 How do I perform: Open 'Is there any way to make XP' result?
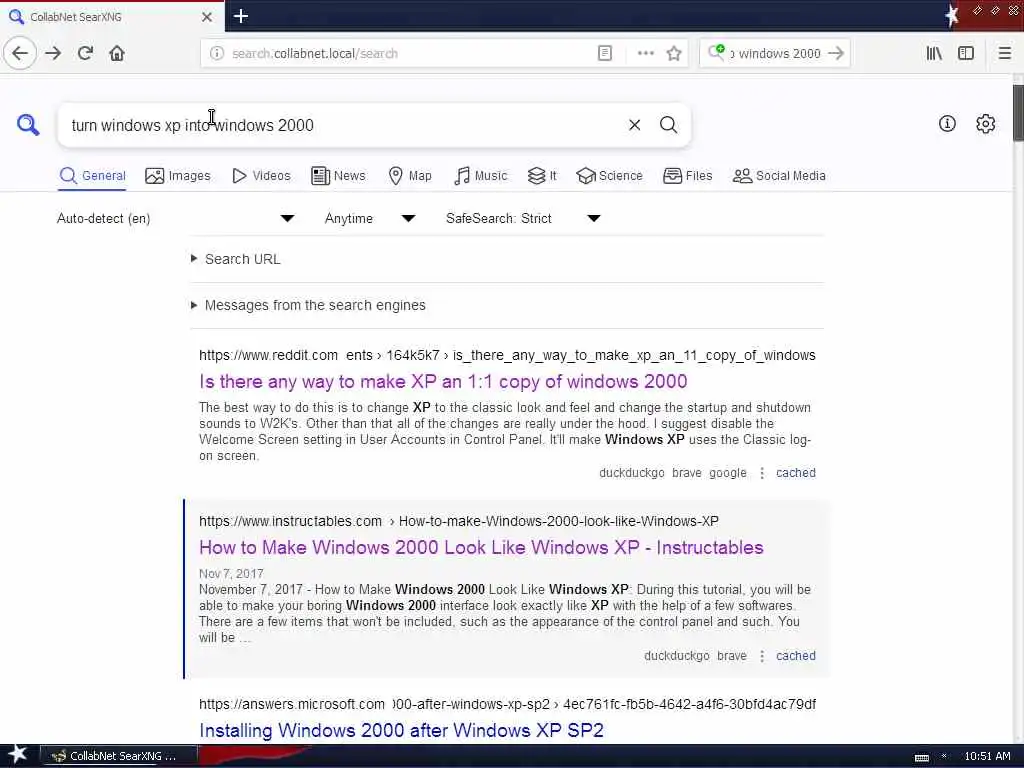pyautogui.click(x=443, y=381)
